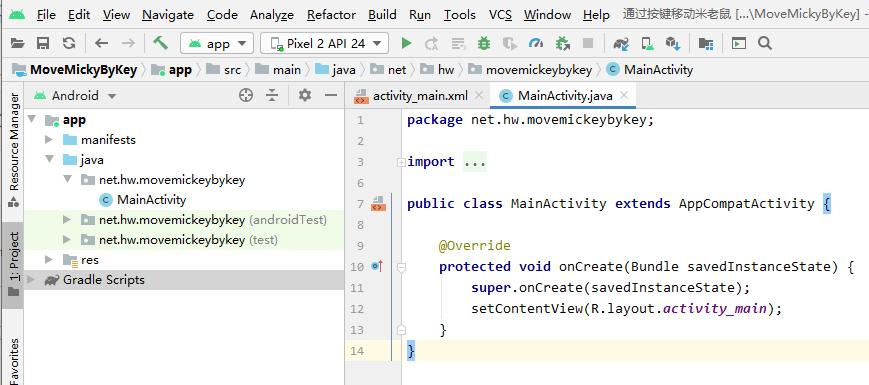Click Attach Debugger to Android Process icon
Viewport: 869px width, 385px height.
563,43
